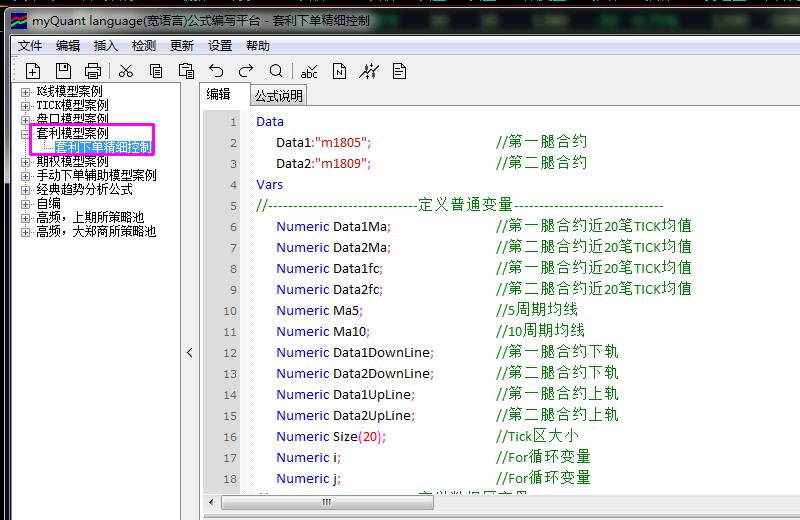Cut selection using the scissors icon
This screenshot has width=800, height=520.
126,70
